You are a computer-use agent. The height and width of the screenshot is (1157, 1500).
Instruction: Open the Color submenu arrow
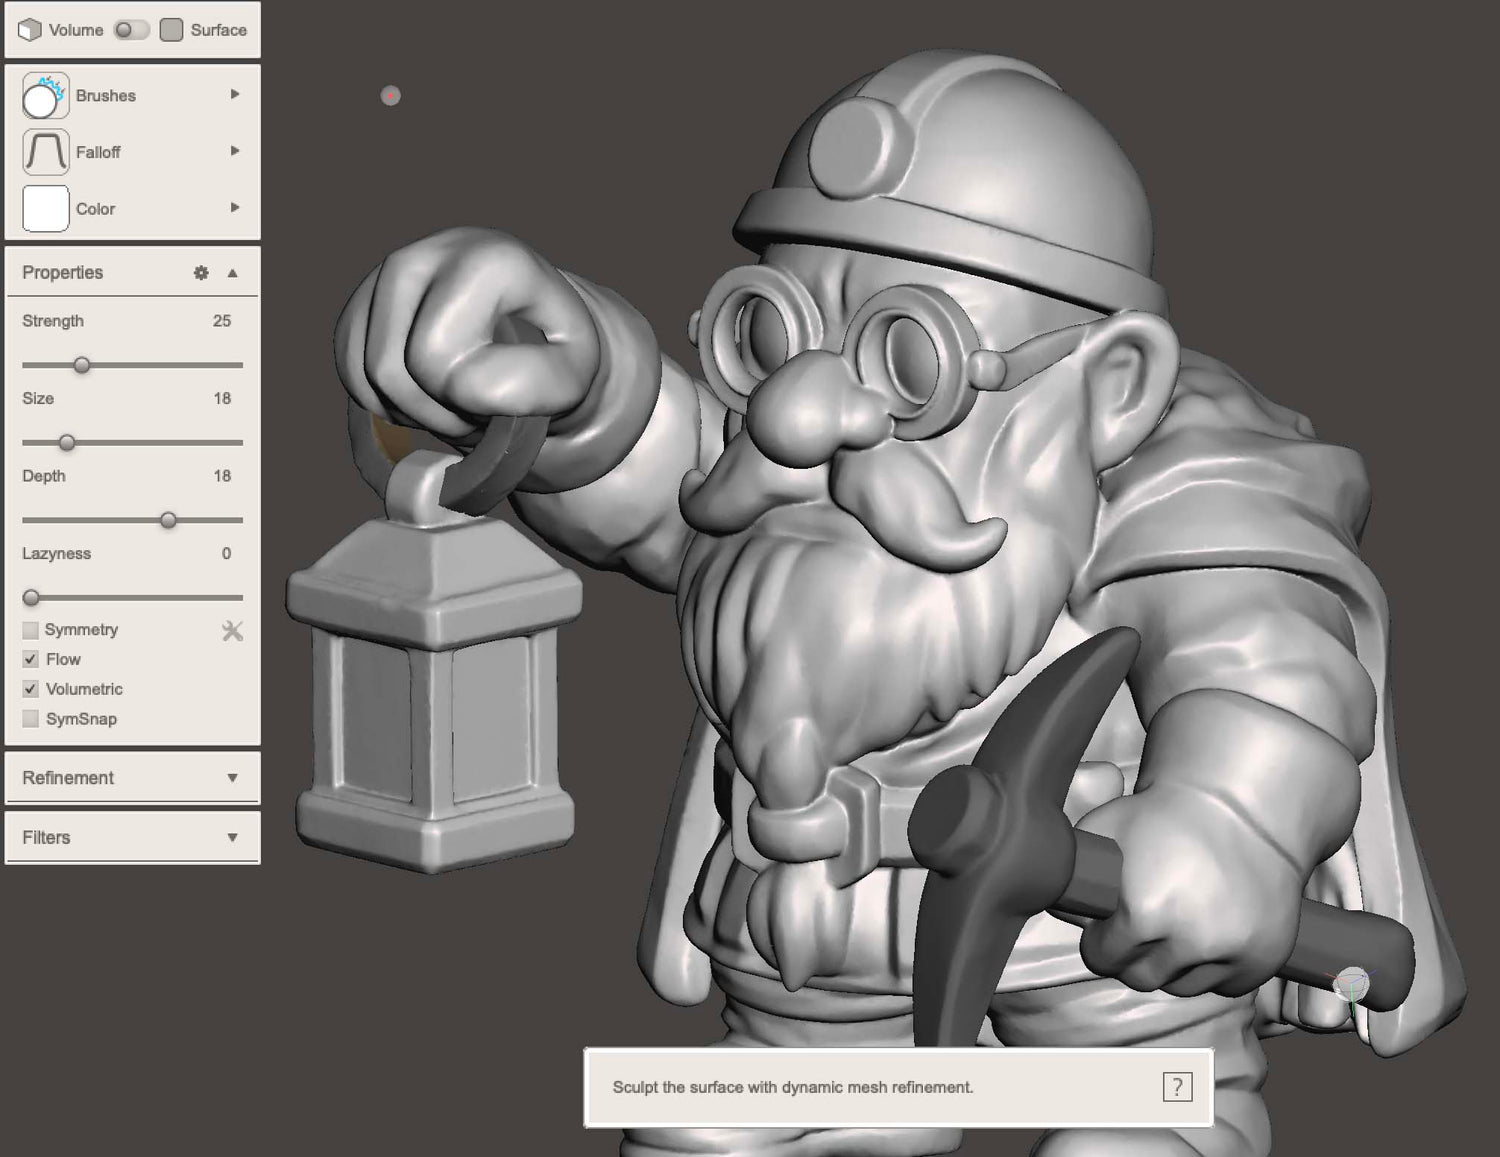pos(235,208)
